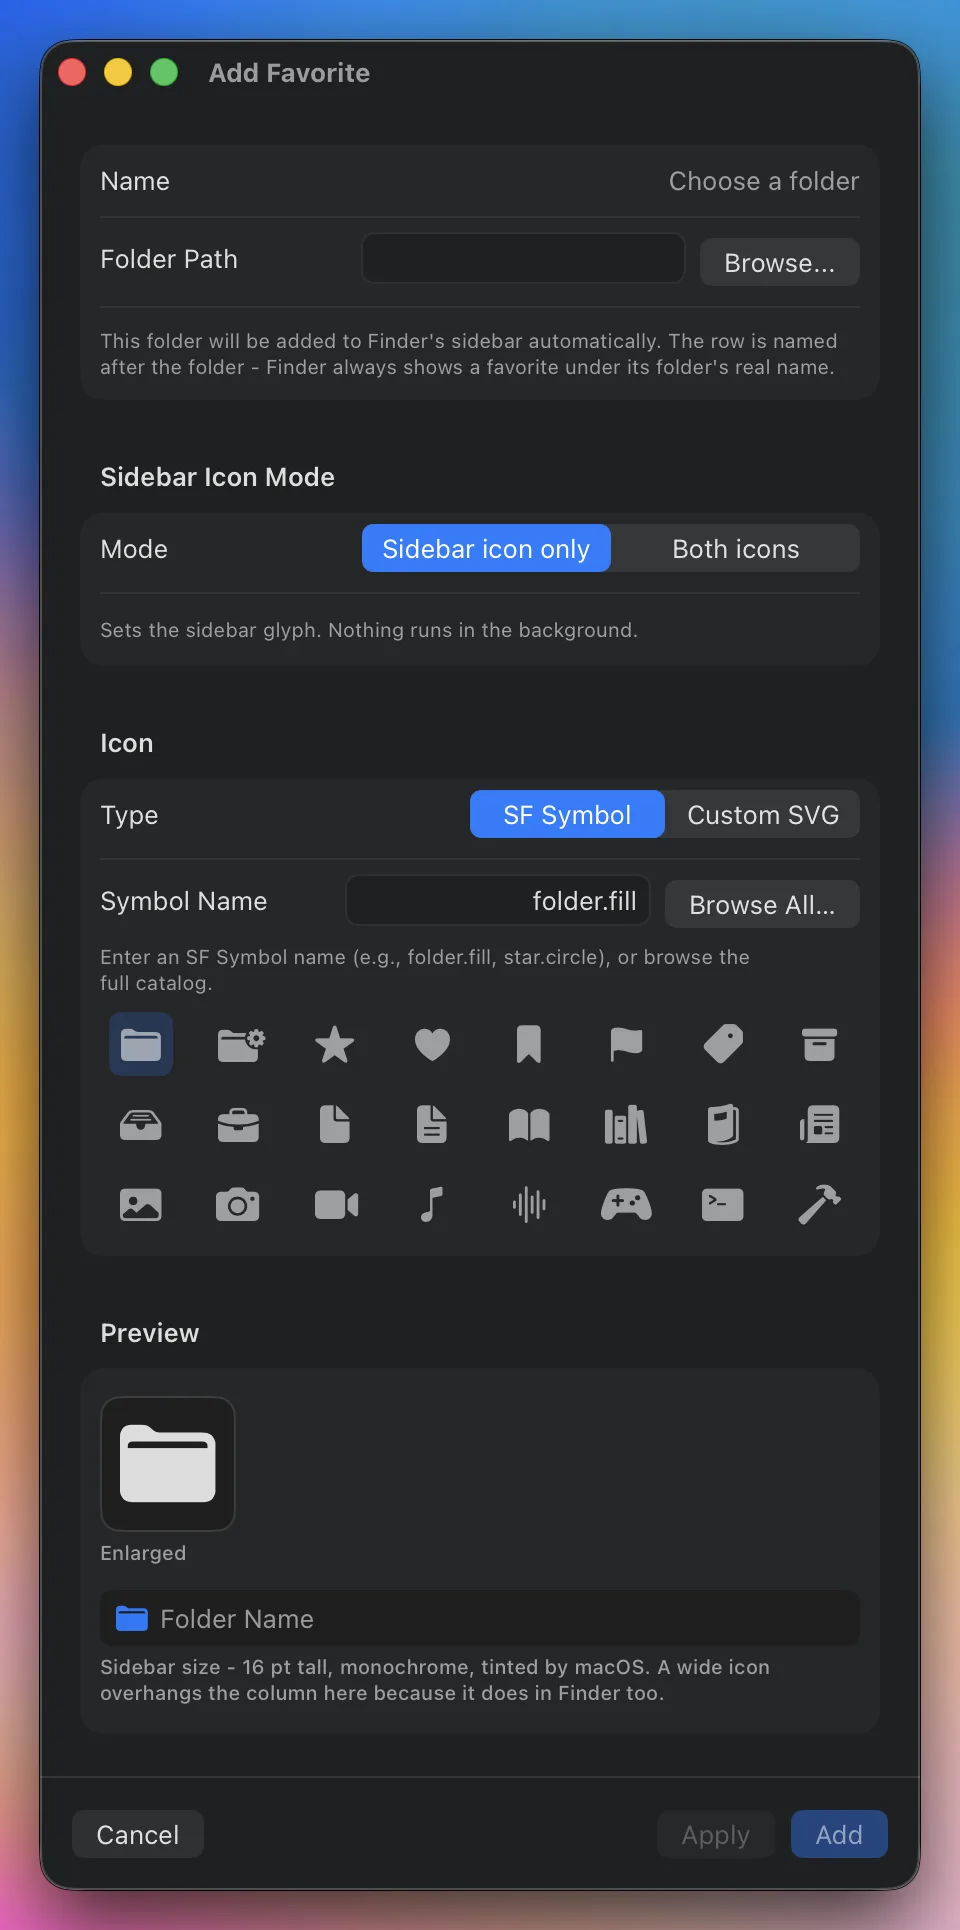Pick the closed book with bookmark symbol
Screen dimensions: 960x1930
coord(723,1125)
